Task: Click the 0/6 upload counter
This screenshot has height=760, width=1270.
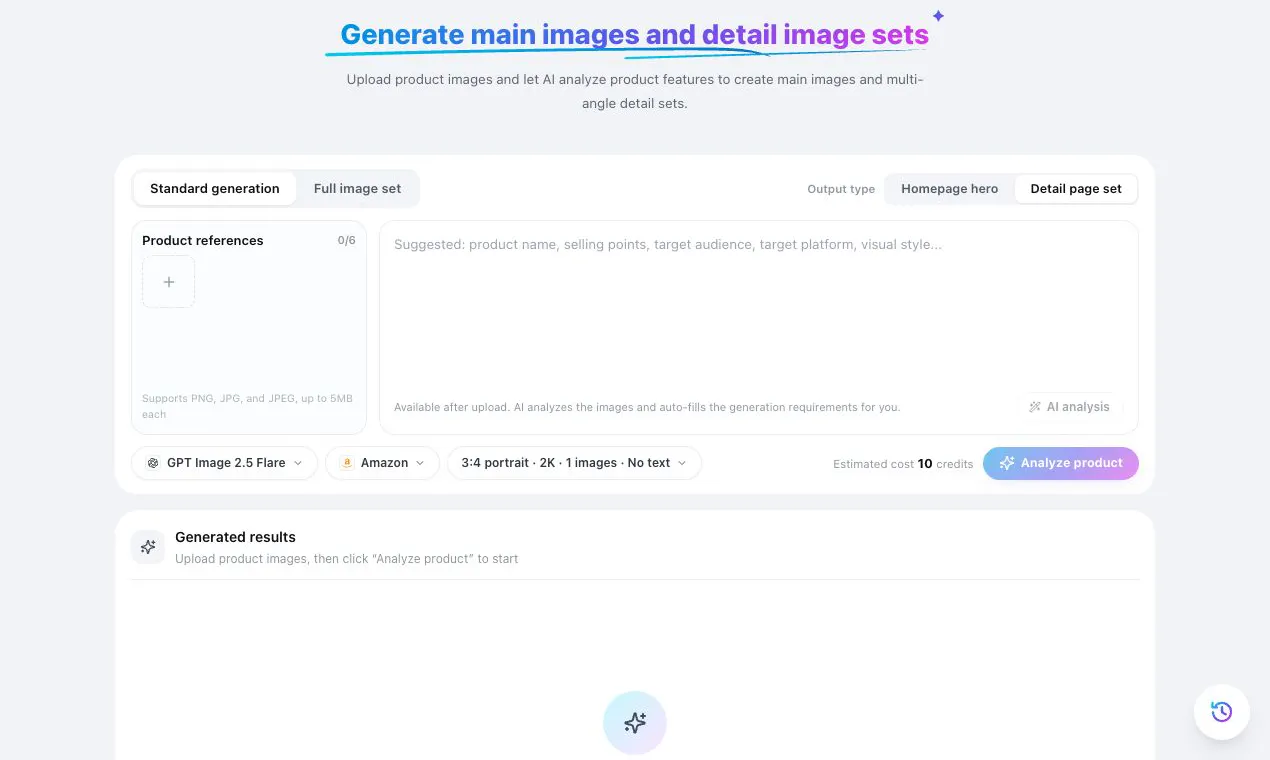Action: 346,240
